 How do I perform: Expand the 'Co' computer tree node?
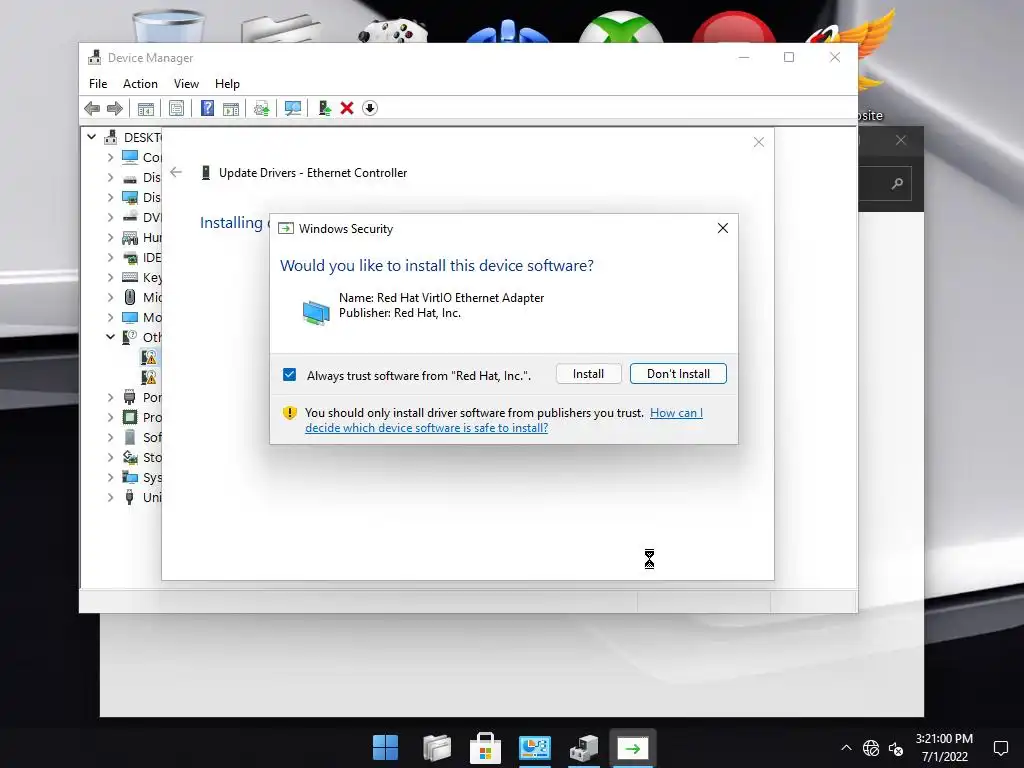pos(110,157)
